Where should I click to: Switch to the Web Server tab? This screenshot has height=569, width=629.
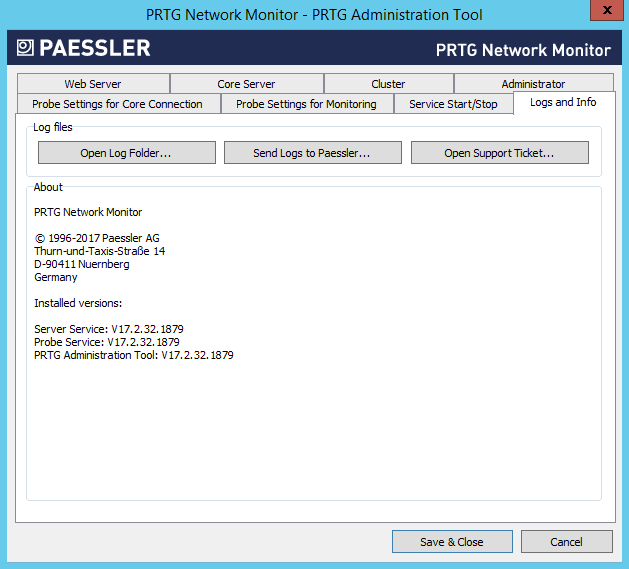click(x=93, y=84)
